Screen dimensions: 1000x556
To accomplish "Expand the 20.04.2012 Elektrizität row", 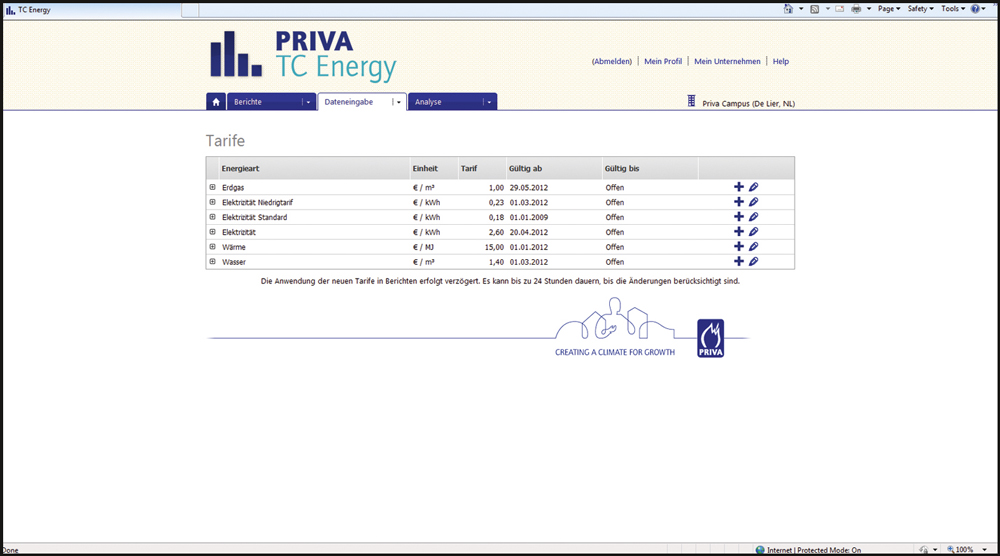I will 212,231.
